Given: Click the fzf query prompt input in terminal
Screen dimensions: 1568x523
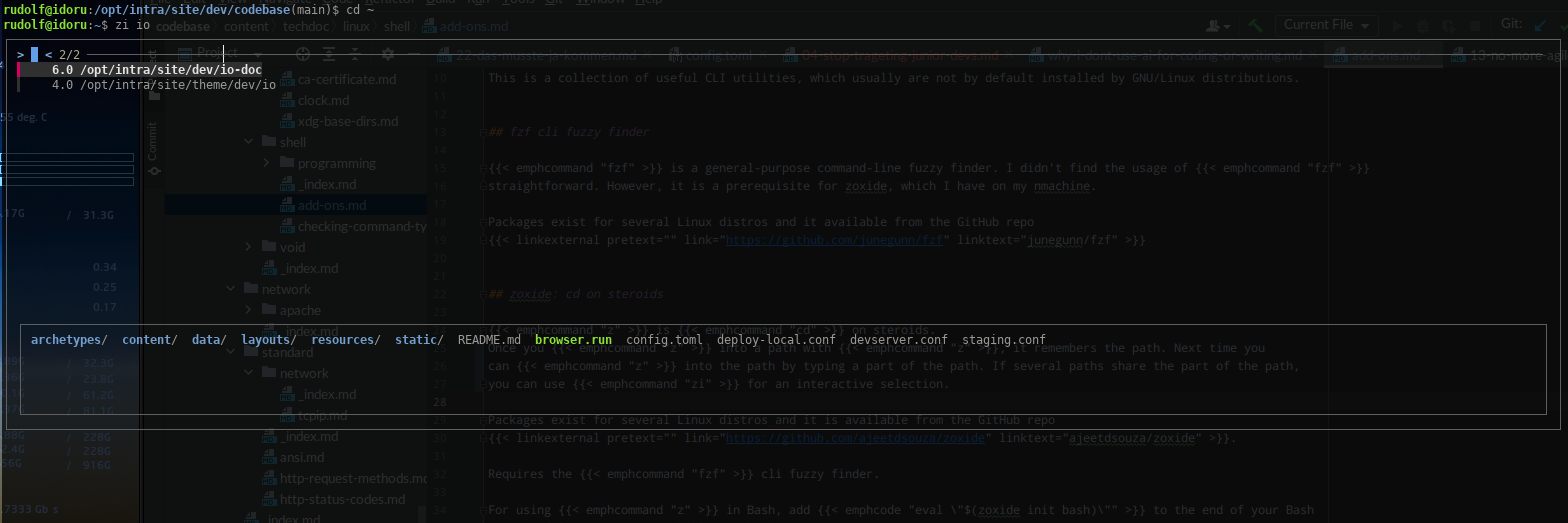Looking at the screenshot, I should pyautogui.click(x=34, y=54).
